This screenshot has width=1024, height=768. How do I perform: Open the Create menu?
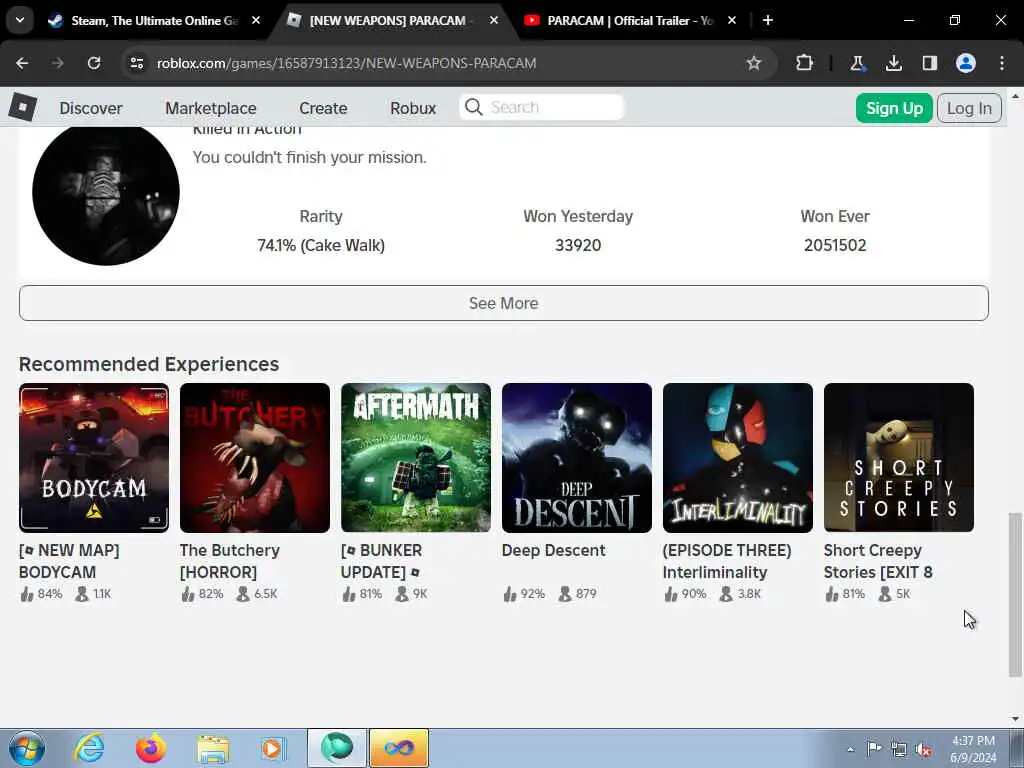323,108
